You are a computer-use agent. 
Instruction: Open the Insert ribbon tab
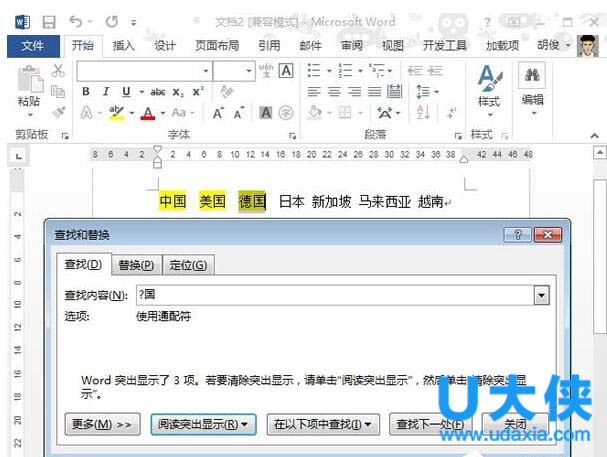point(124,45)
